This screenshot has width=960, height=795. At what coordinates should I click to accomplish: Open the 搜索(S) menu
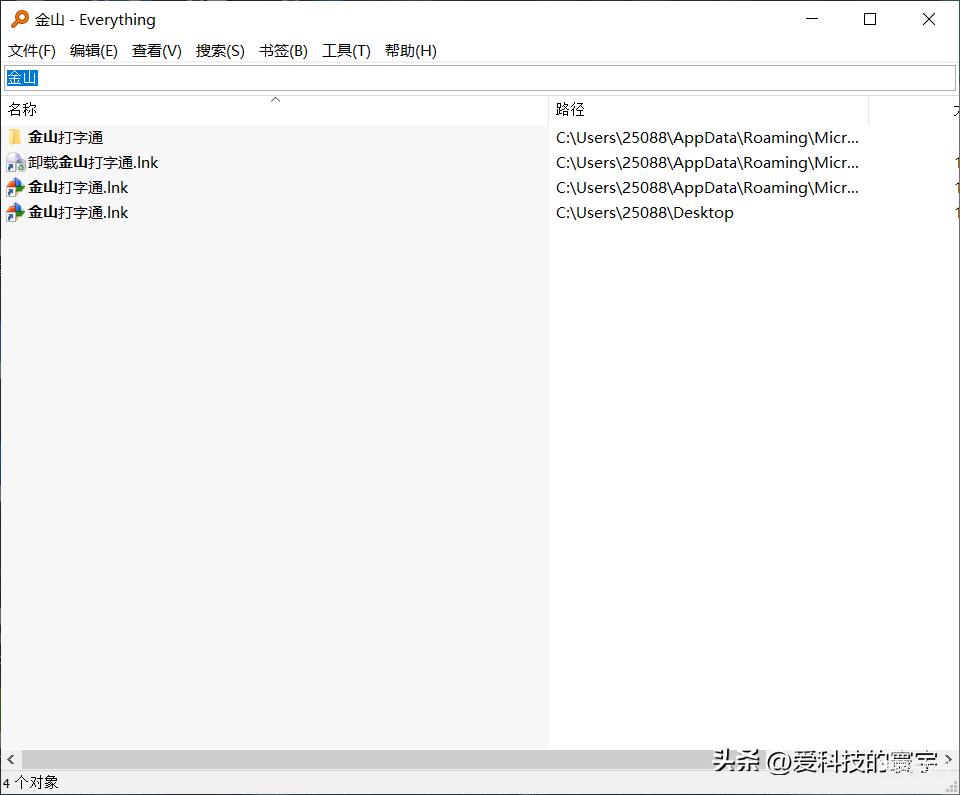(220, 51)
